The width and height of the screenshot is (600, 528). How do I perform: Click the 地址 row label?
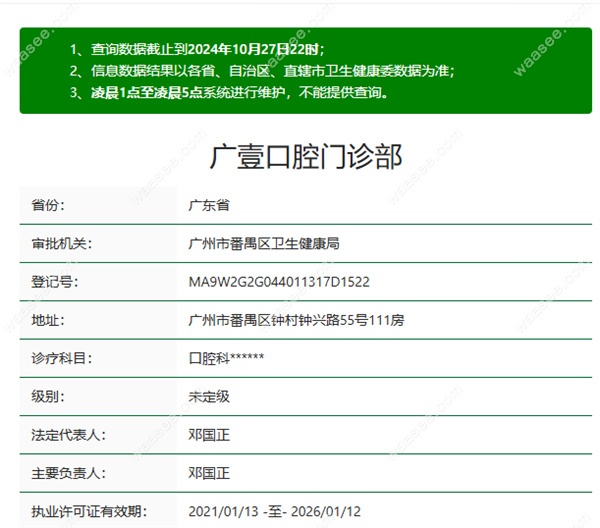click(x=47, y=320)
